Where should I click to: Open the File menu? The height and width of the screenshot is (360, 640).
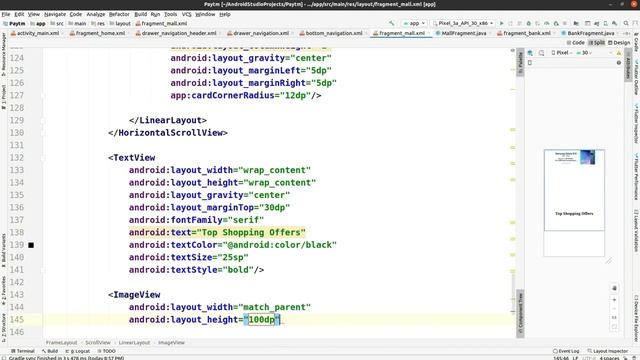click(x=6, y=14)
